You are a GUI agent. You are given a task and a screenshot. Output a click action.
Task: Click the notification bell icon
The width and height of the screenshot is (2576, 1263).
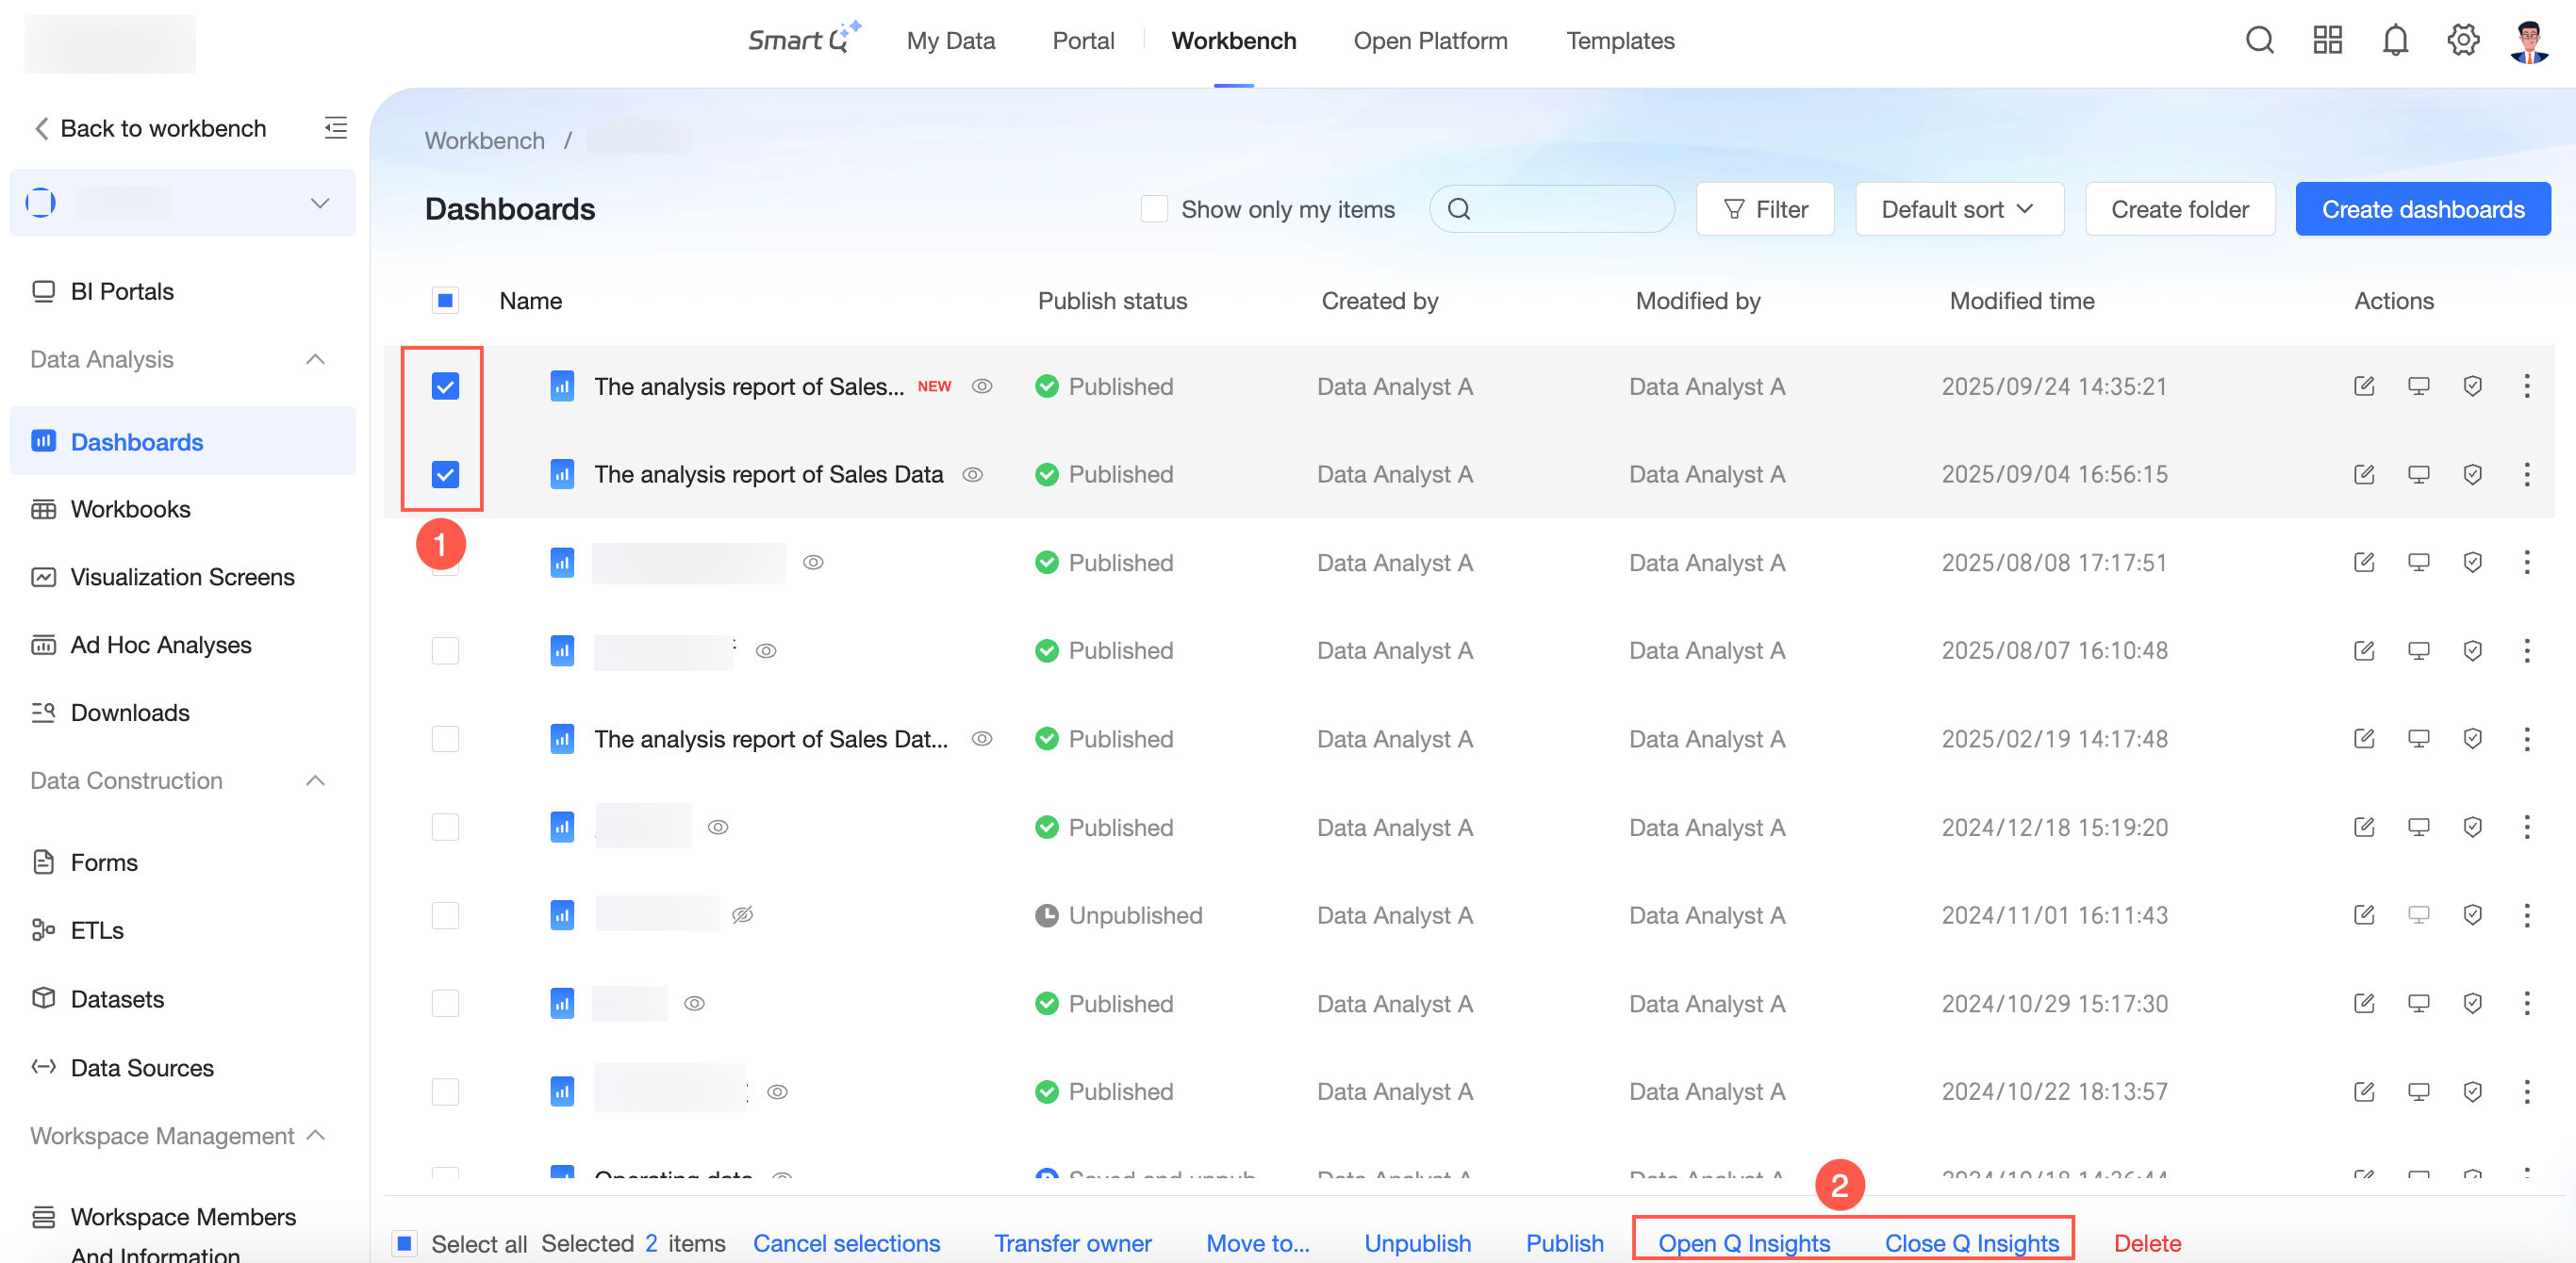tap(2395, 41)
